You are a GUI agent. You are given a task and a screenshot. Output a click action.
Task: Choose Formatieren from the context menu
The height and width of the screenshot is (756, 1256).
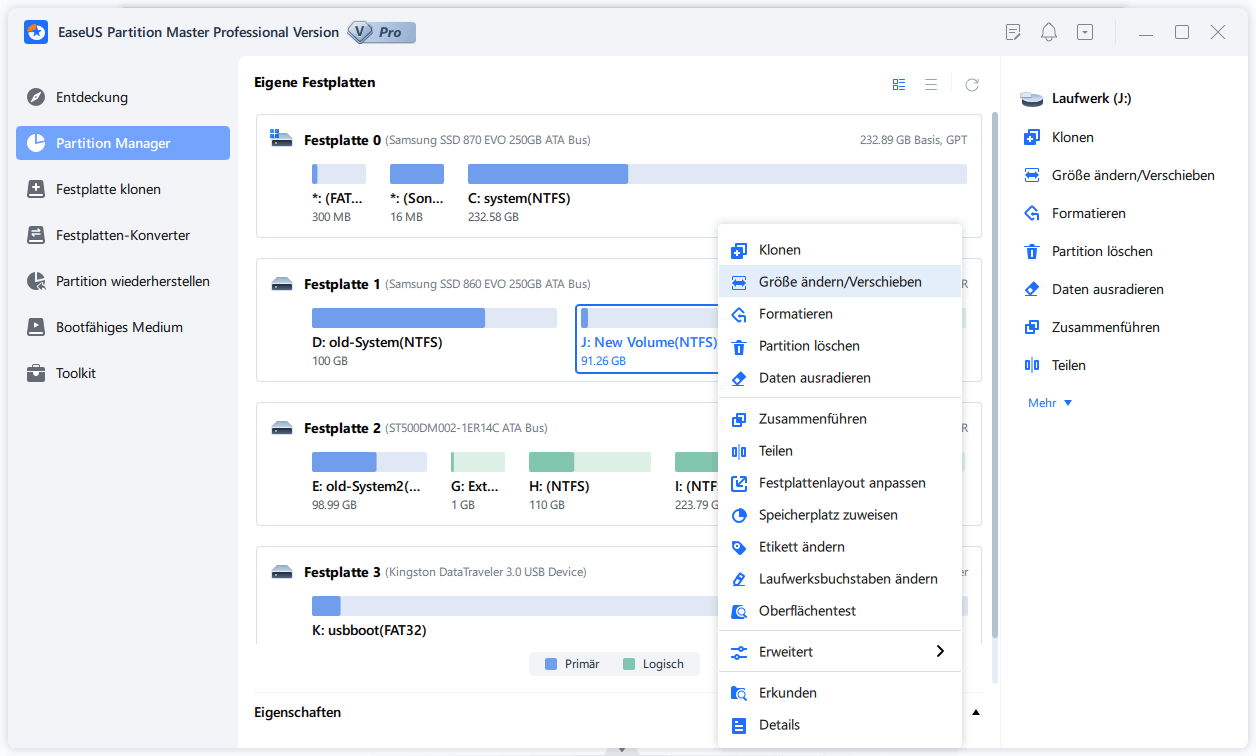[840, 314]
